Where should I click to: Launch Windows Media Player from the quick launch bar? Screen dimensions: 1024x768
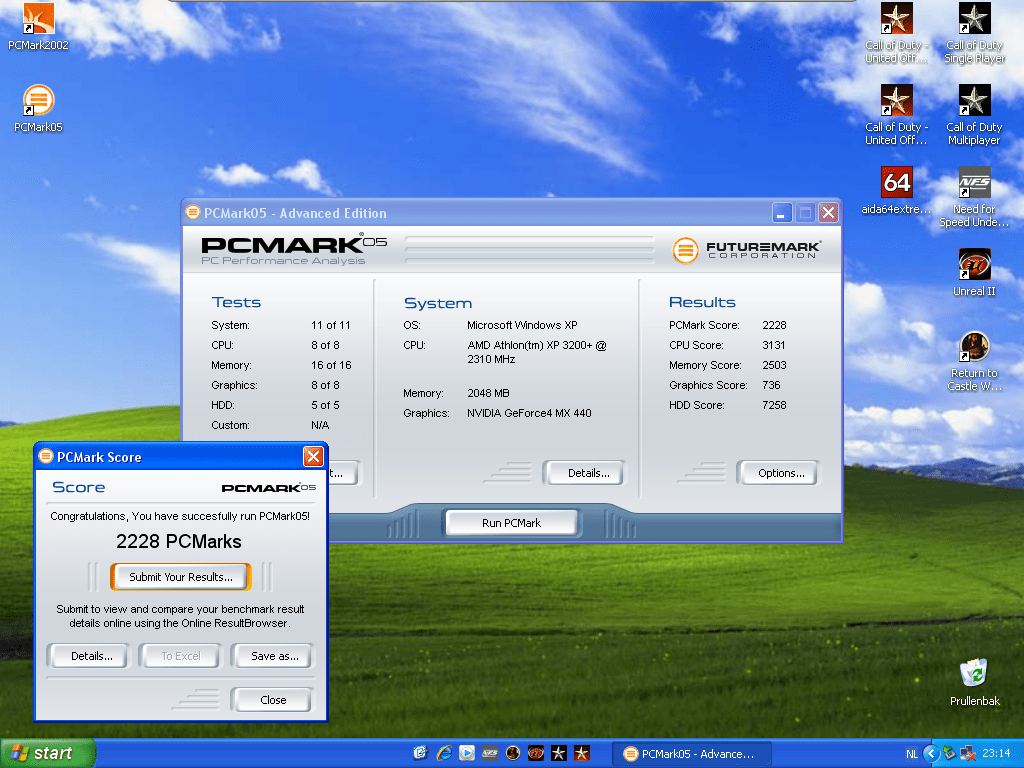click(x=467, y=753)
